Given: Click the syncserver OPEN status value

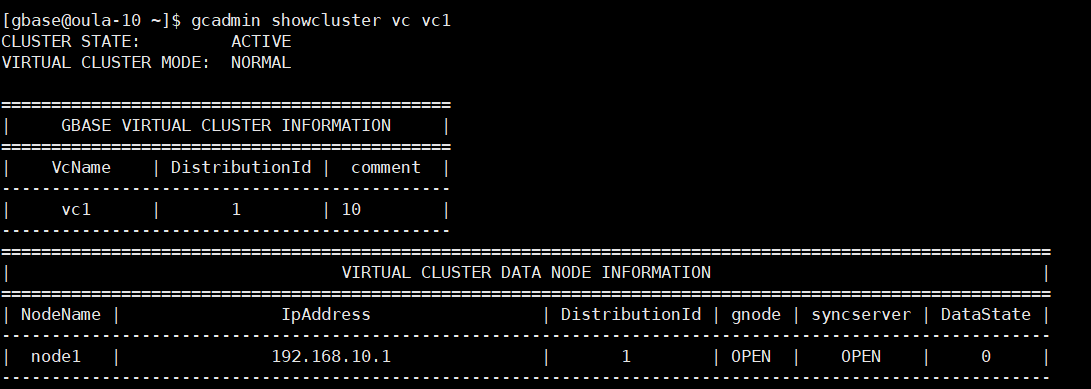Looking at the screenshot, I should (x=861, y=357).
